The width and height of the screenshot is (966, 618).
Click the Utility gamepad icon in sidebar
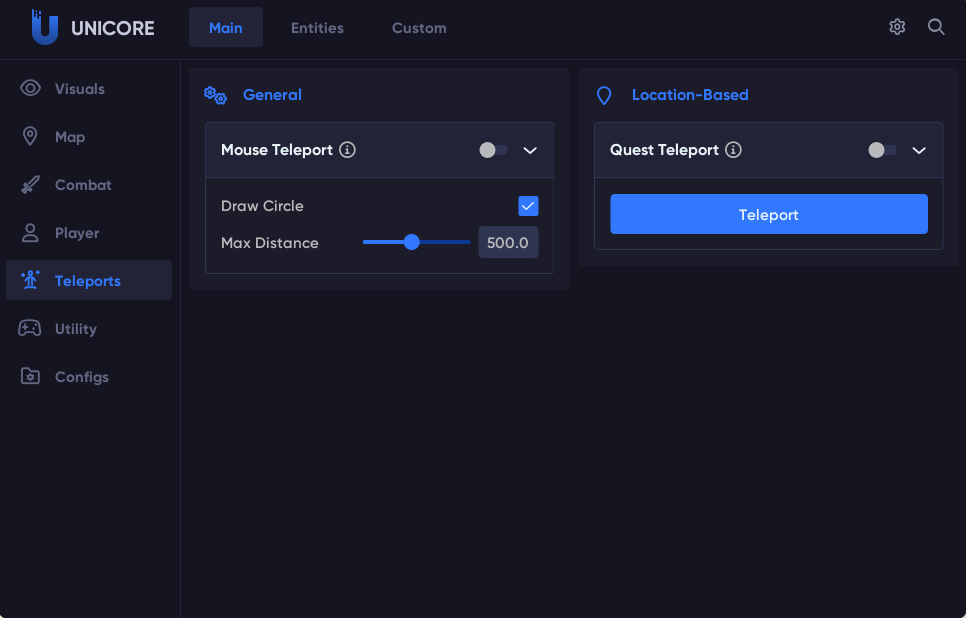[x=30, y=328]
